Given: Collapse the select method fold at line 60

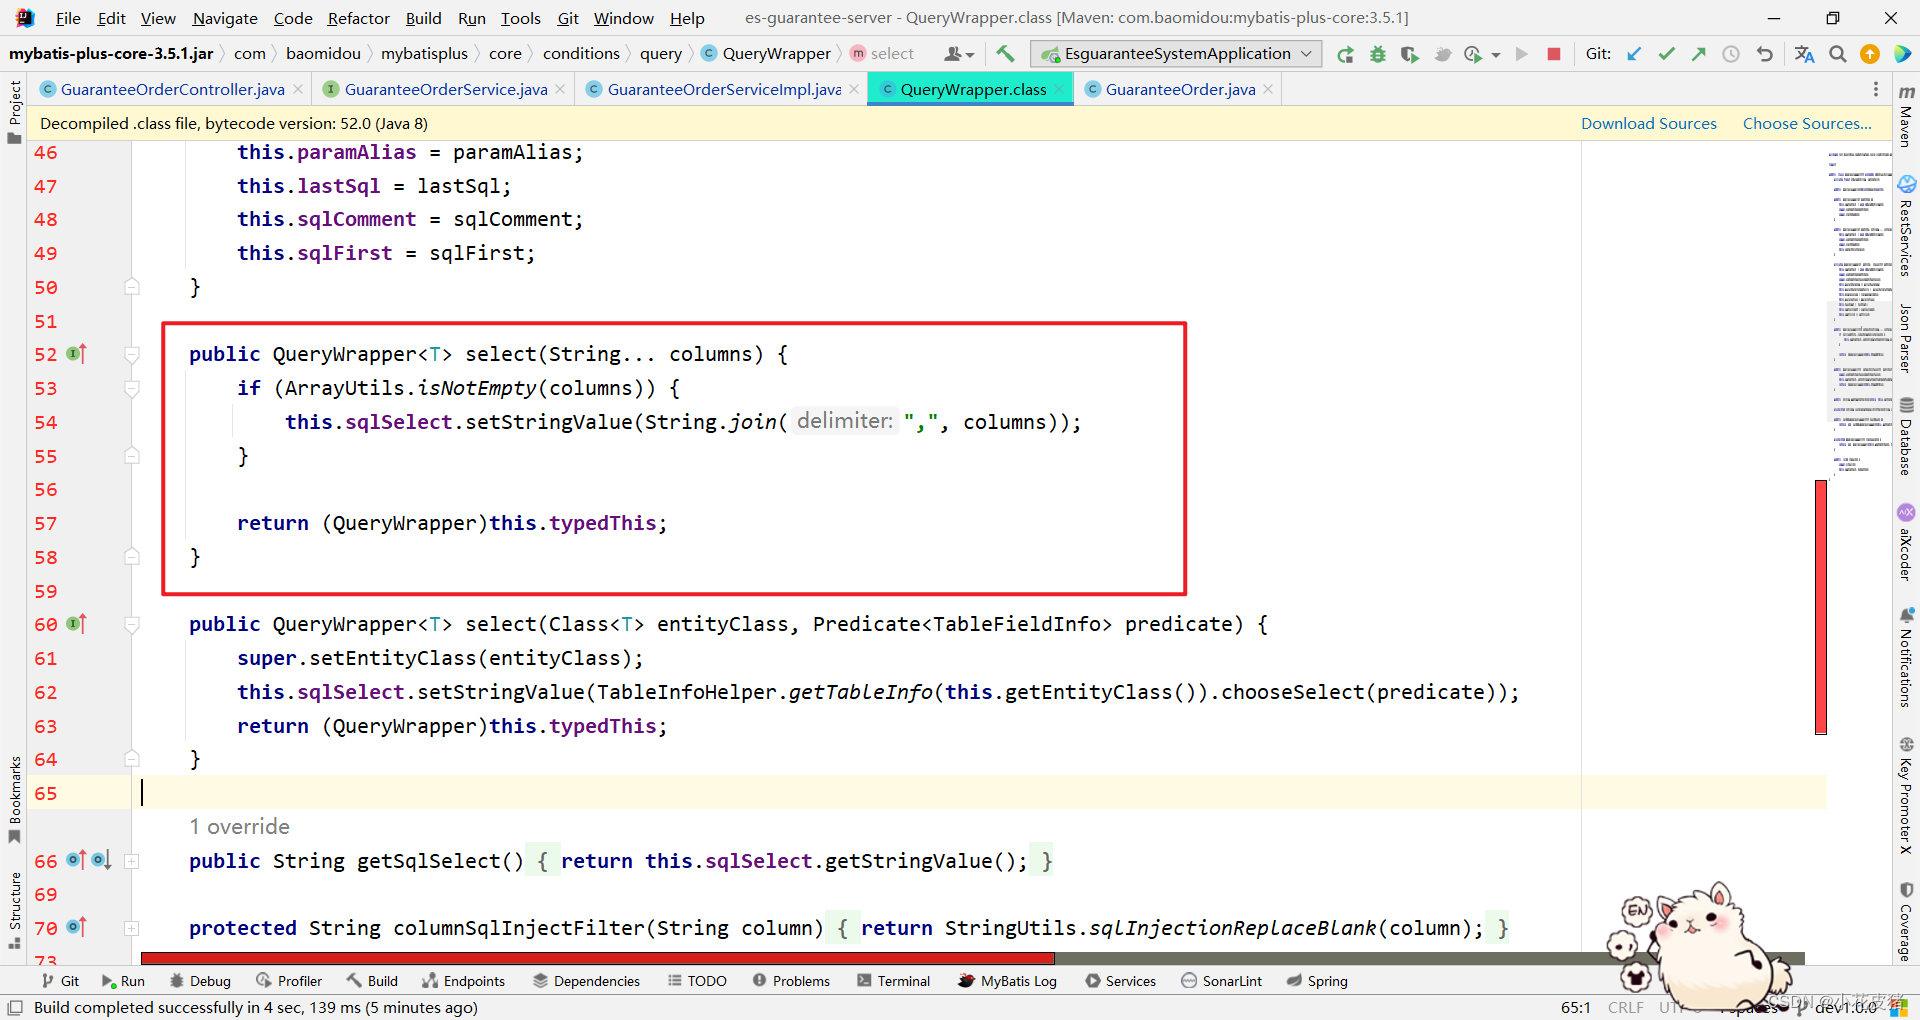Looking at the screenshot, I should (x=132, y=624).
